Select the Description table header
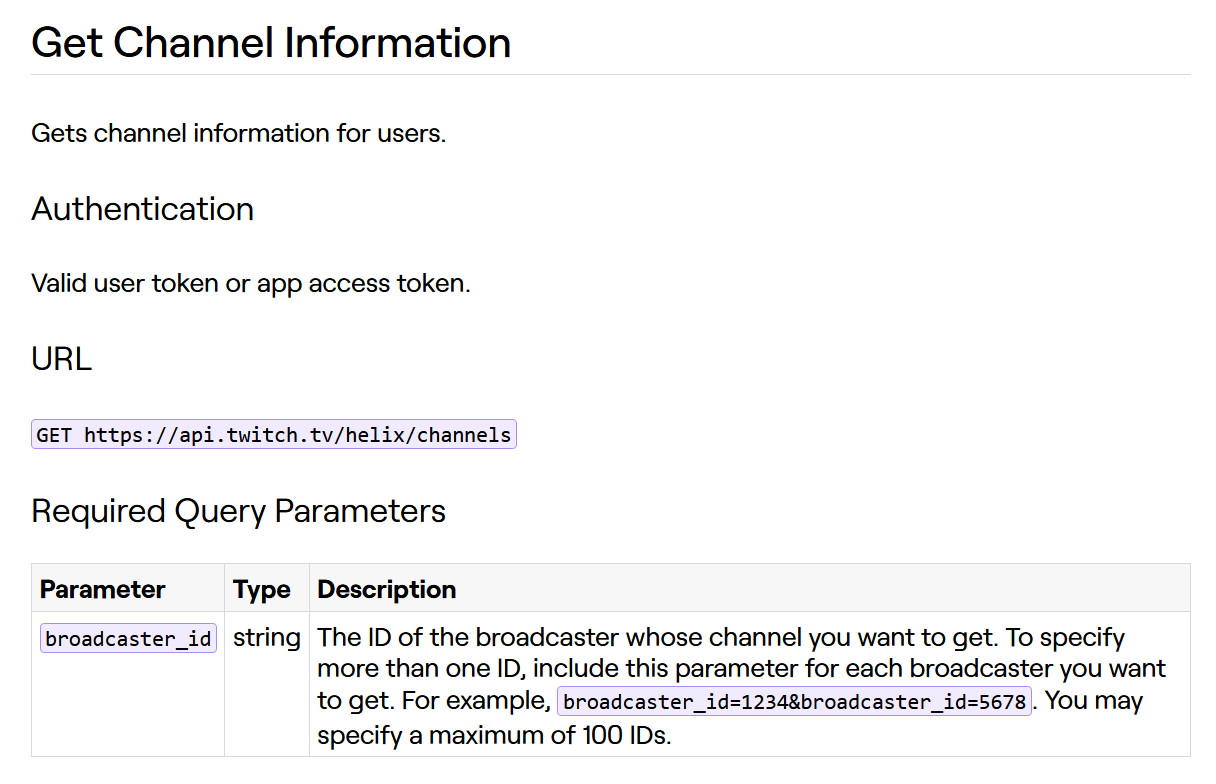1216x784 pixels. point(386,589)
